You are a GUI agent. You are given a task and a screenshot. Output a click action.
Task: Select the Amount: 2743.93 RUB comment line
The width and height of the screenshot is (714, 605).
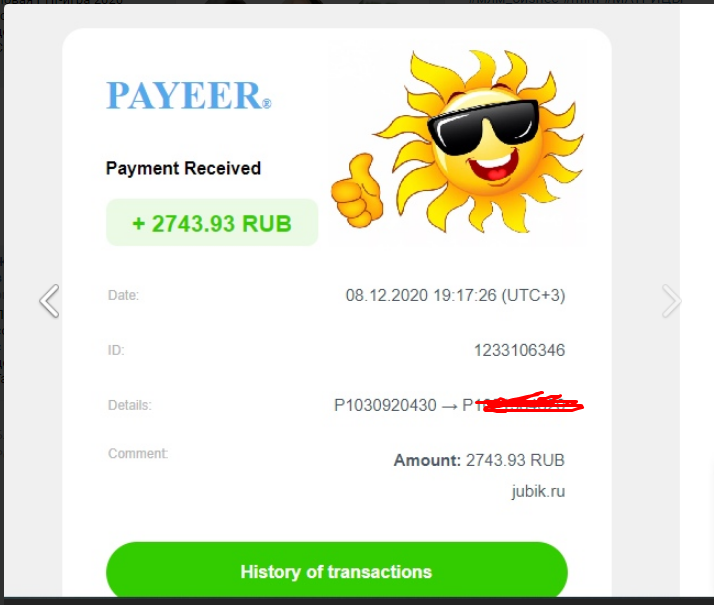point(479,460)
